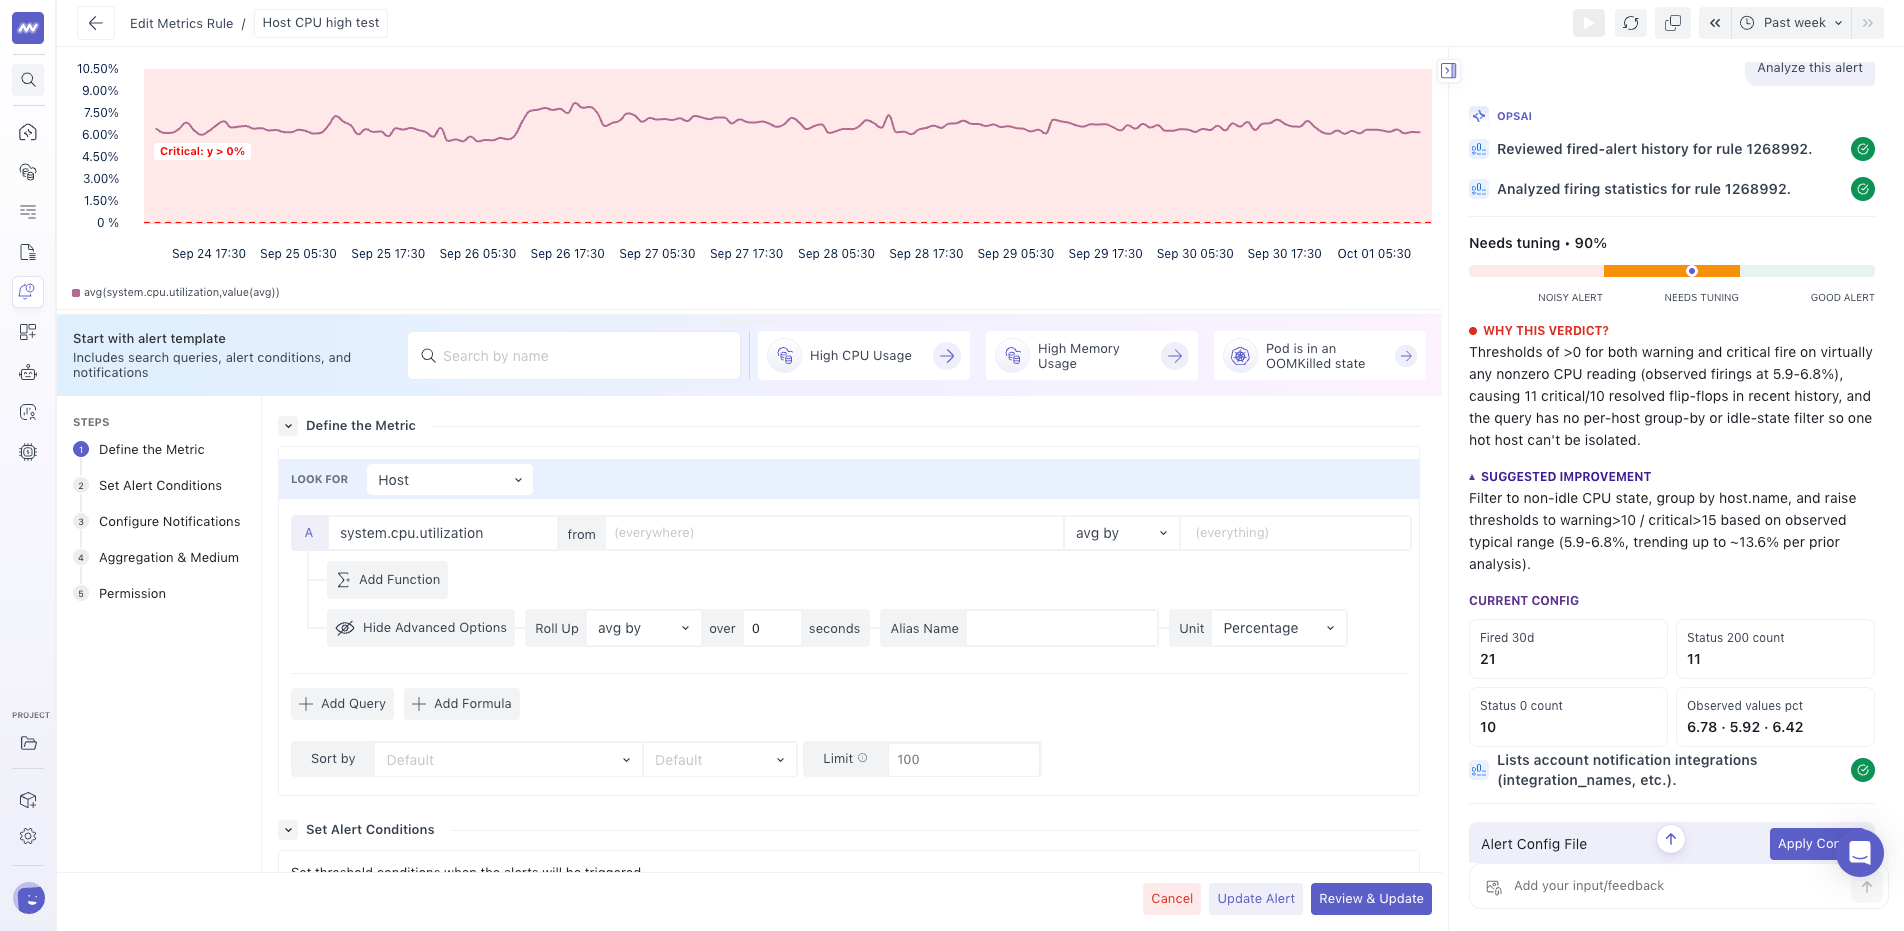Open the High Memory Usage template arrow
This screenshot has width=1904, height=931.
pos(1174,356)
